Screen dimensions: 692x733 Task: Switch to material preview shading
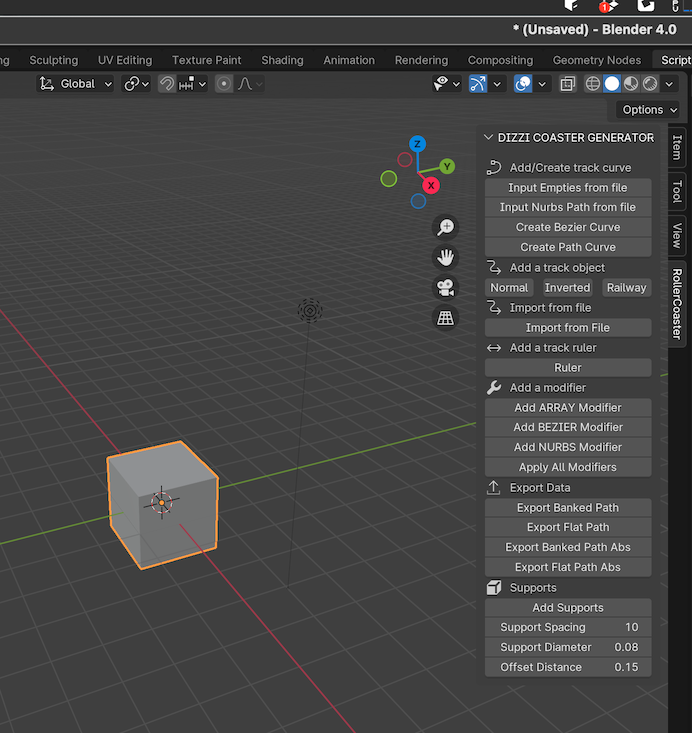coord(631,84)
